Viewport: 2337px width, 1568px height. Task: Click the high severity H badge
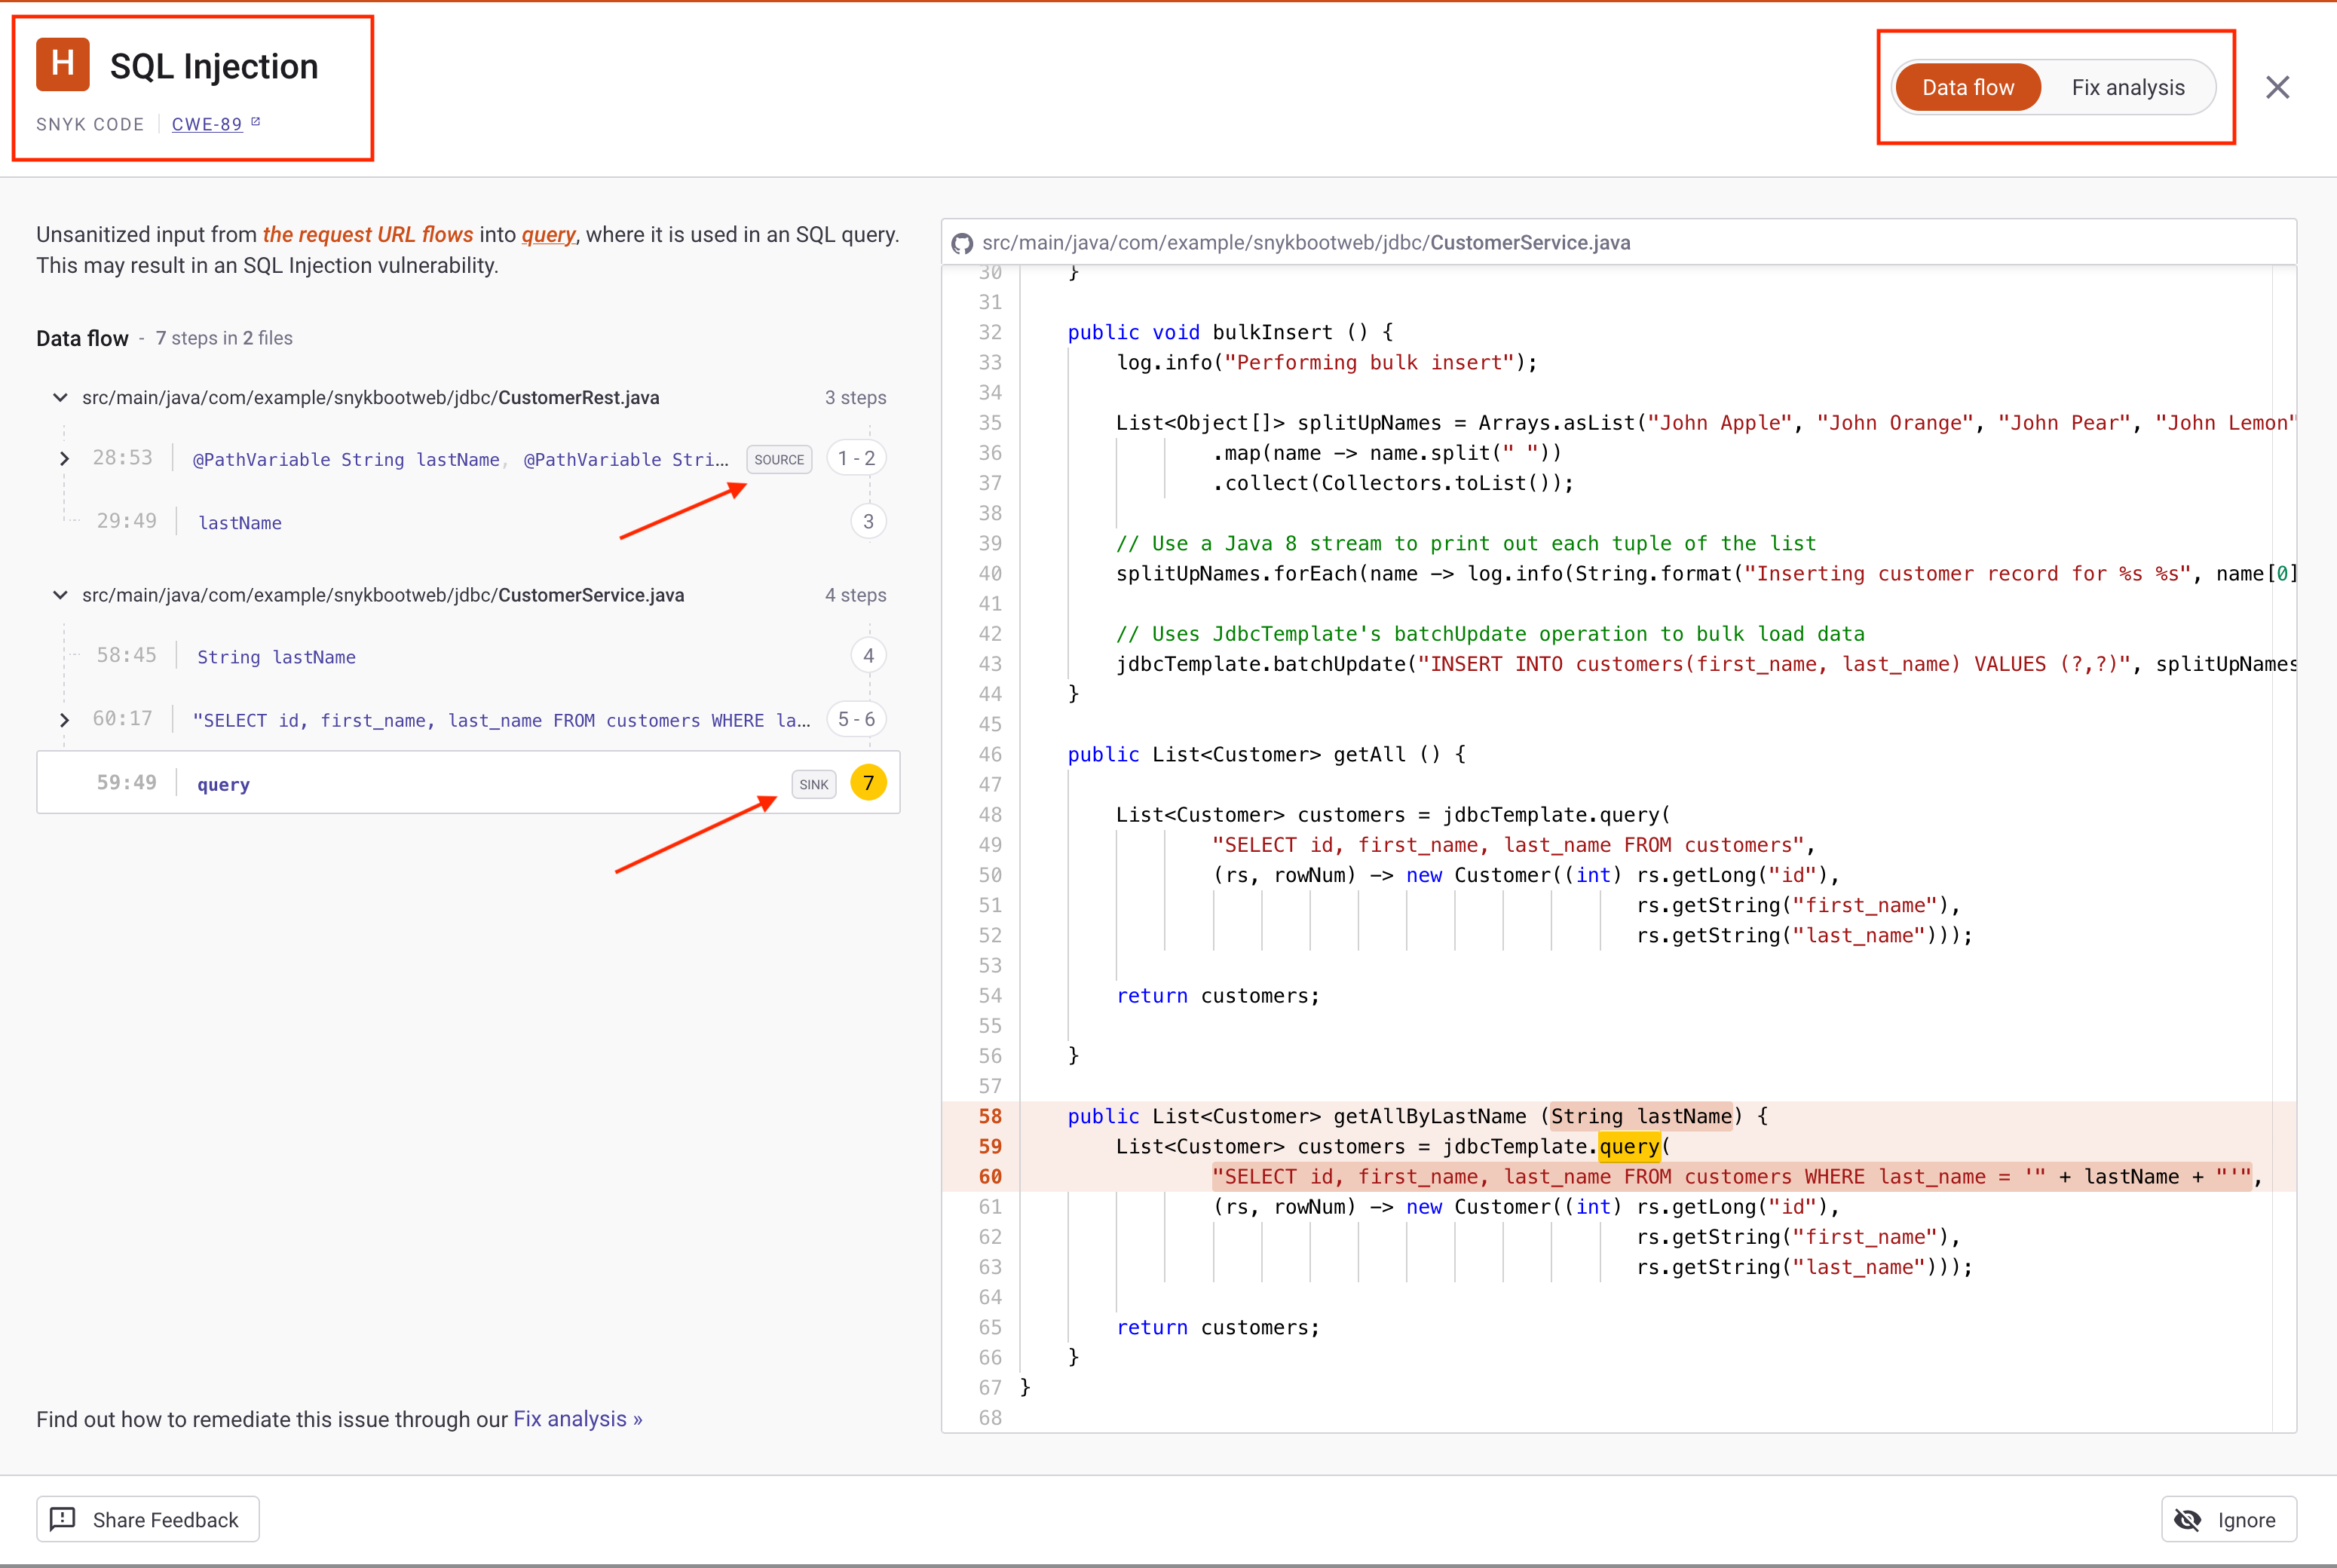point(63,64)
